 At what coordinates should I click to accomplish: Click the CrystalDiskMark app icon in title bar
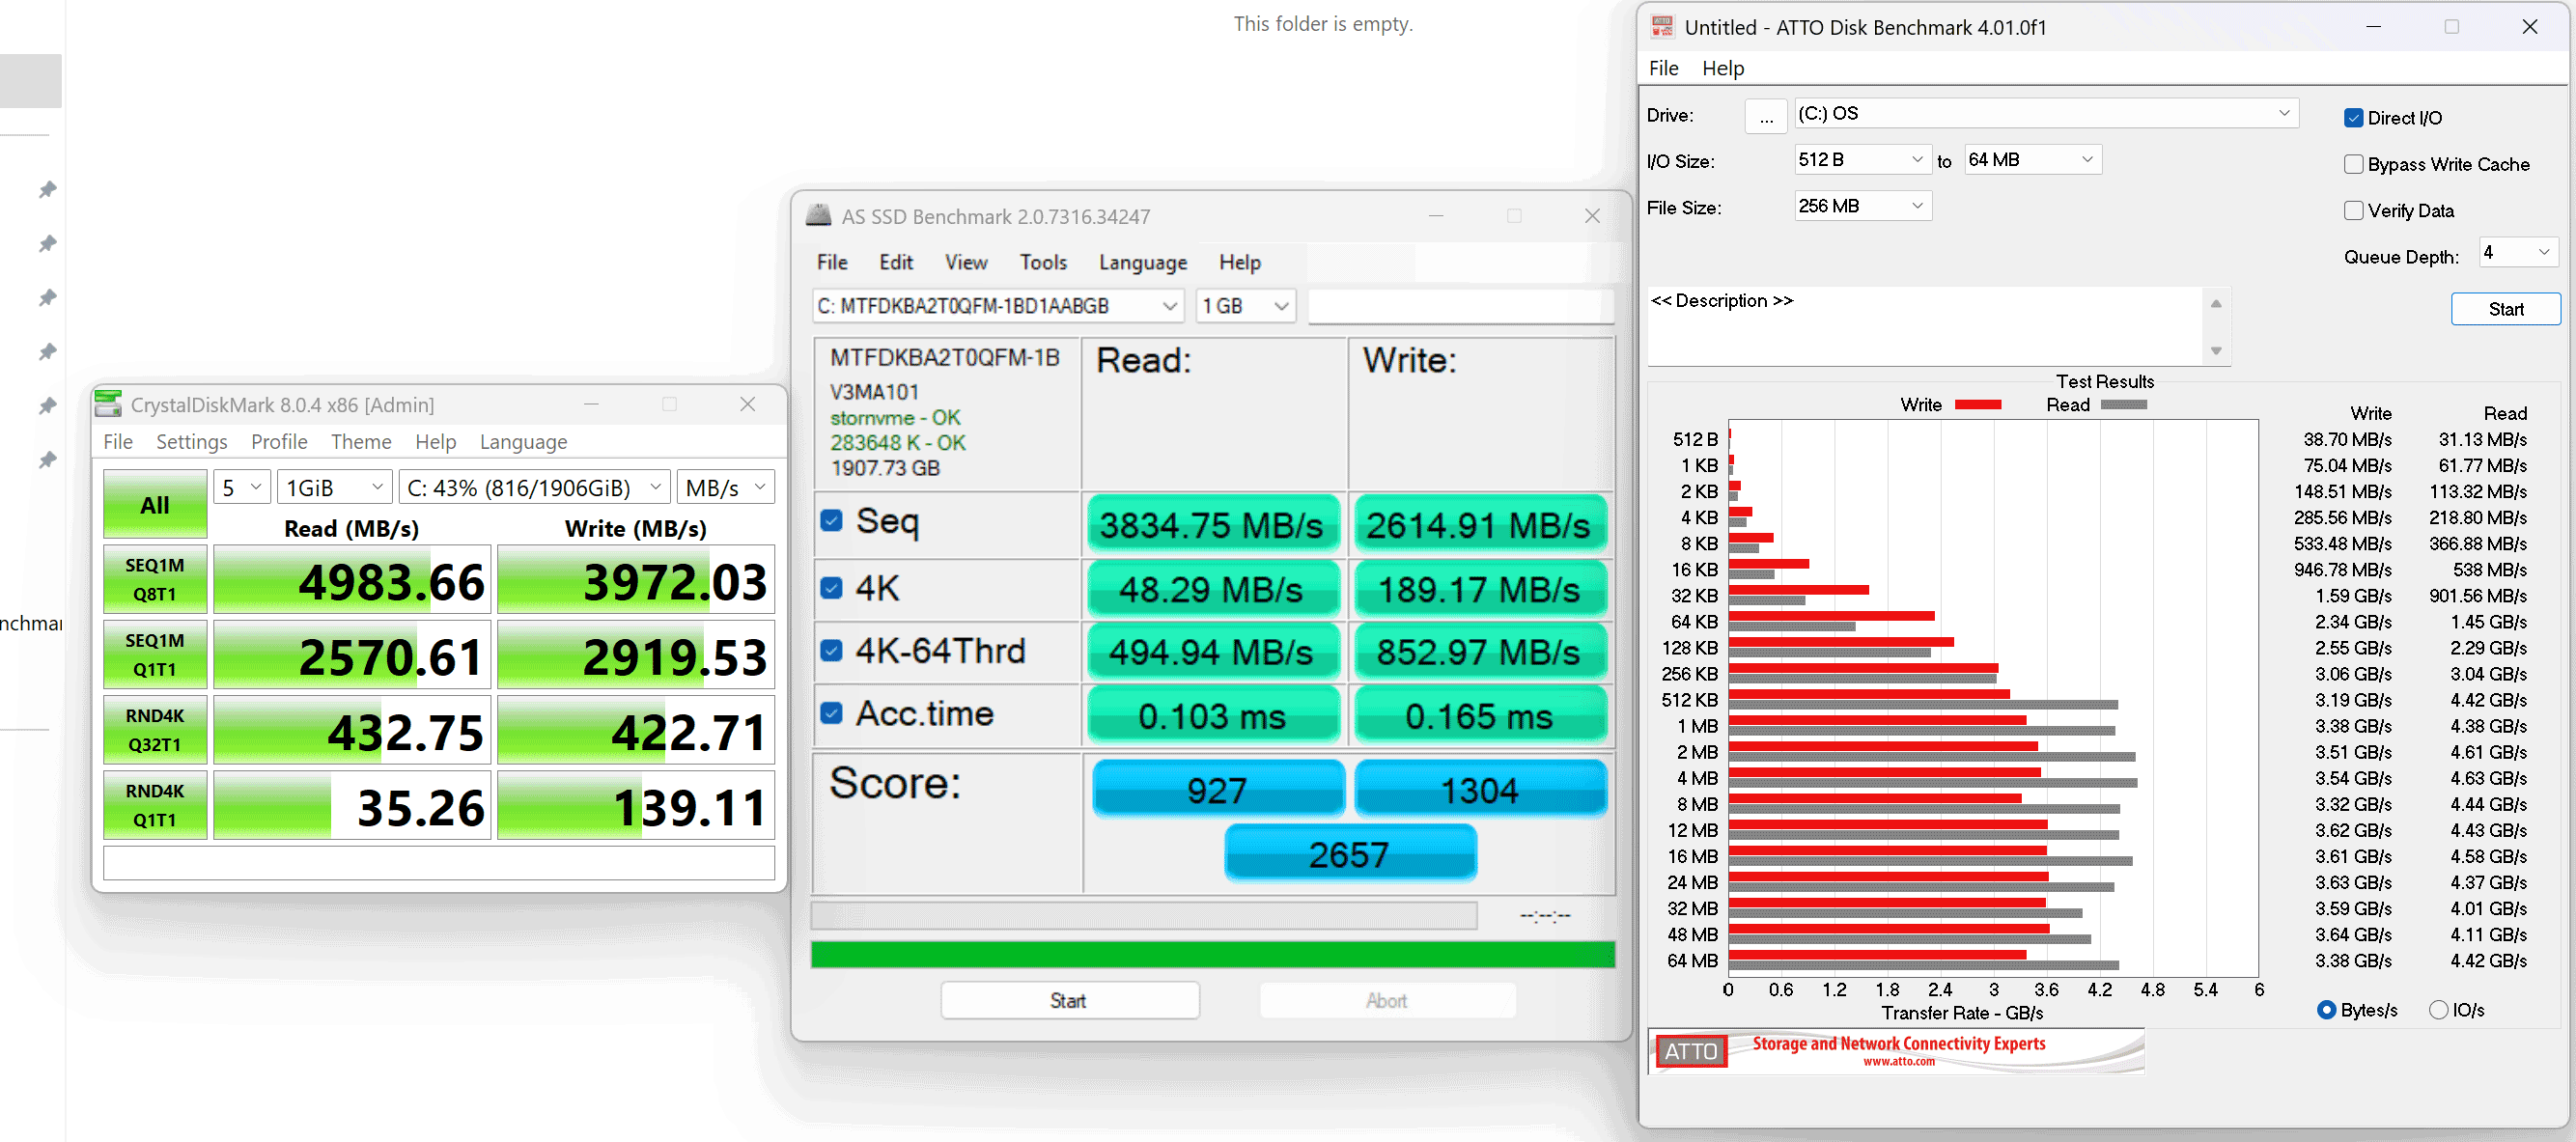[108, 404]
